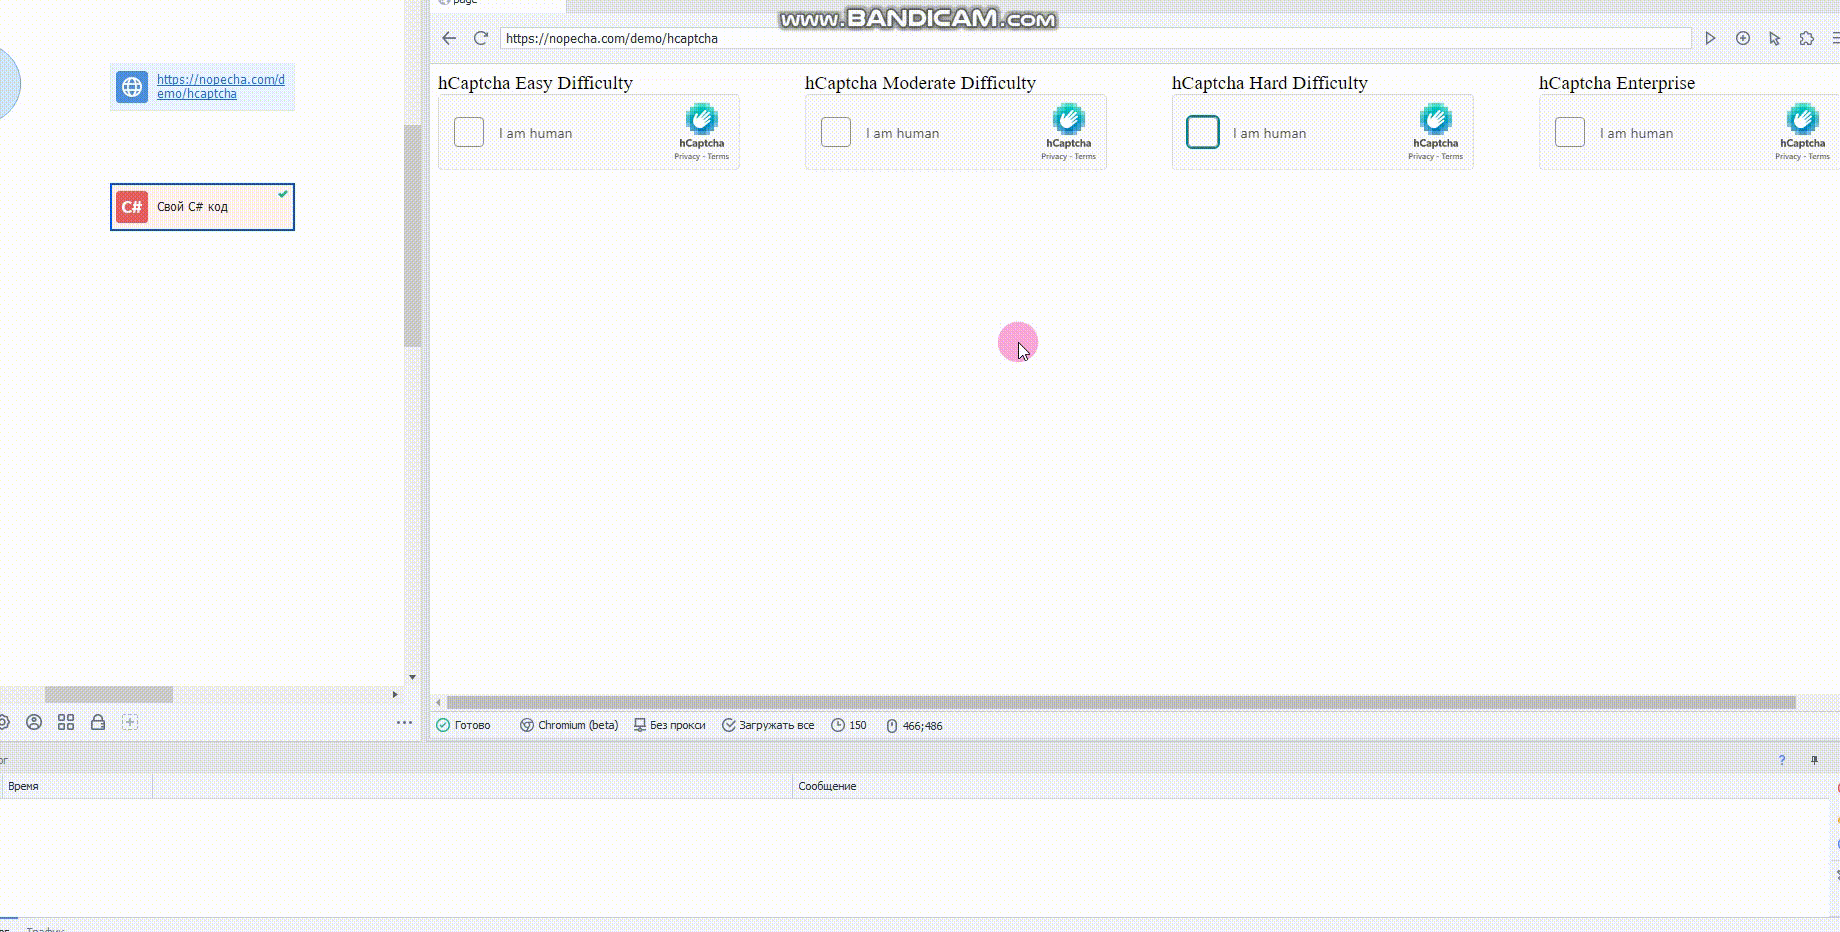
Task: Open Terms link in Easy Difficulty captcha
Action: [x=718, y=157]
